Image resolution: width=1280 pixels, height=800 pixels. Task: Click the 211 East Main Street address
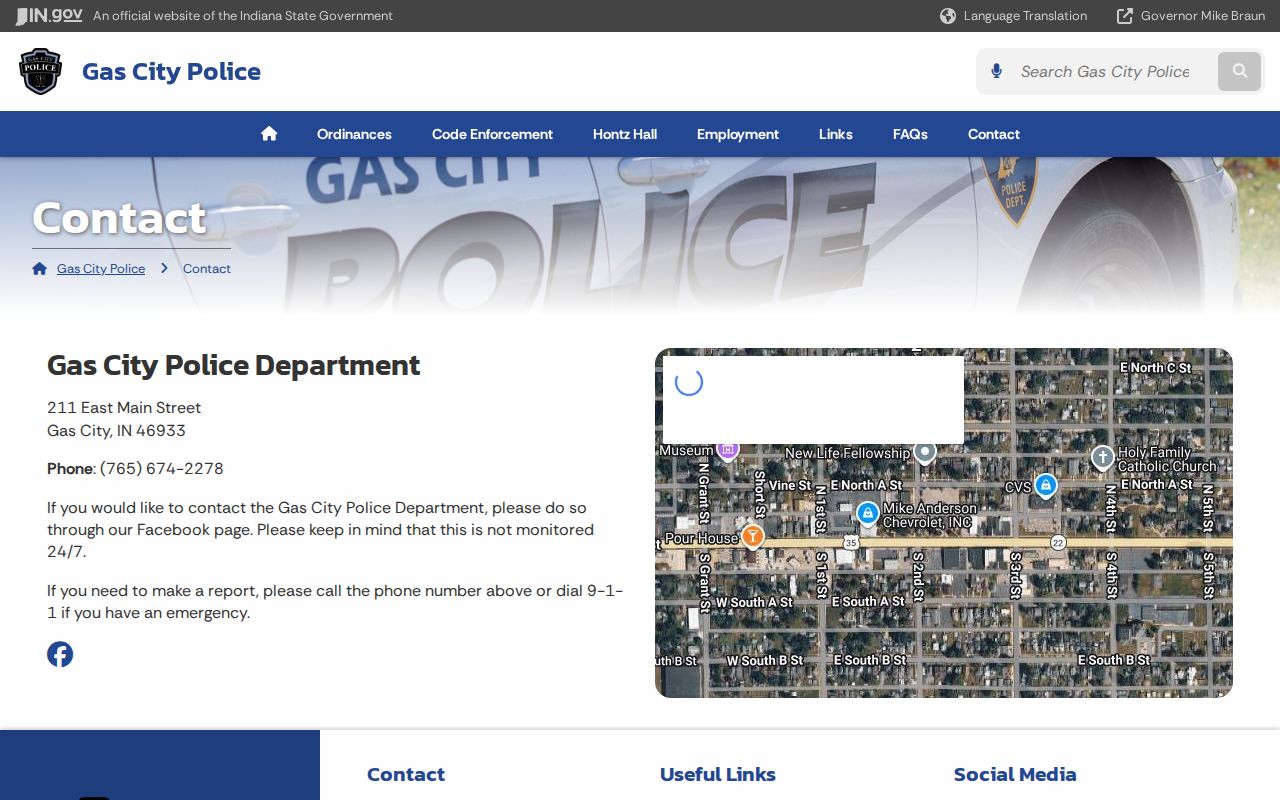[x=124, y=407]
